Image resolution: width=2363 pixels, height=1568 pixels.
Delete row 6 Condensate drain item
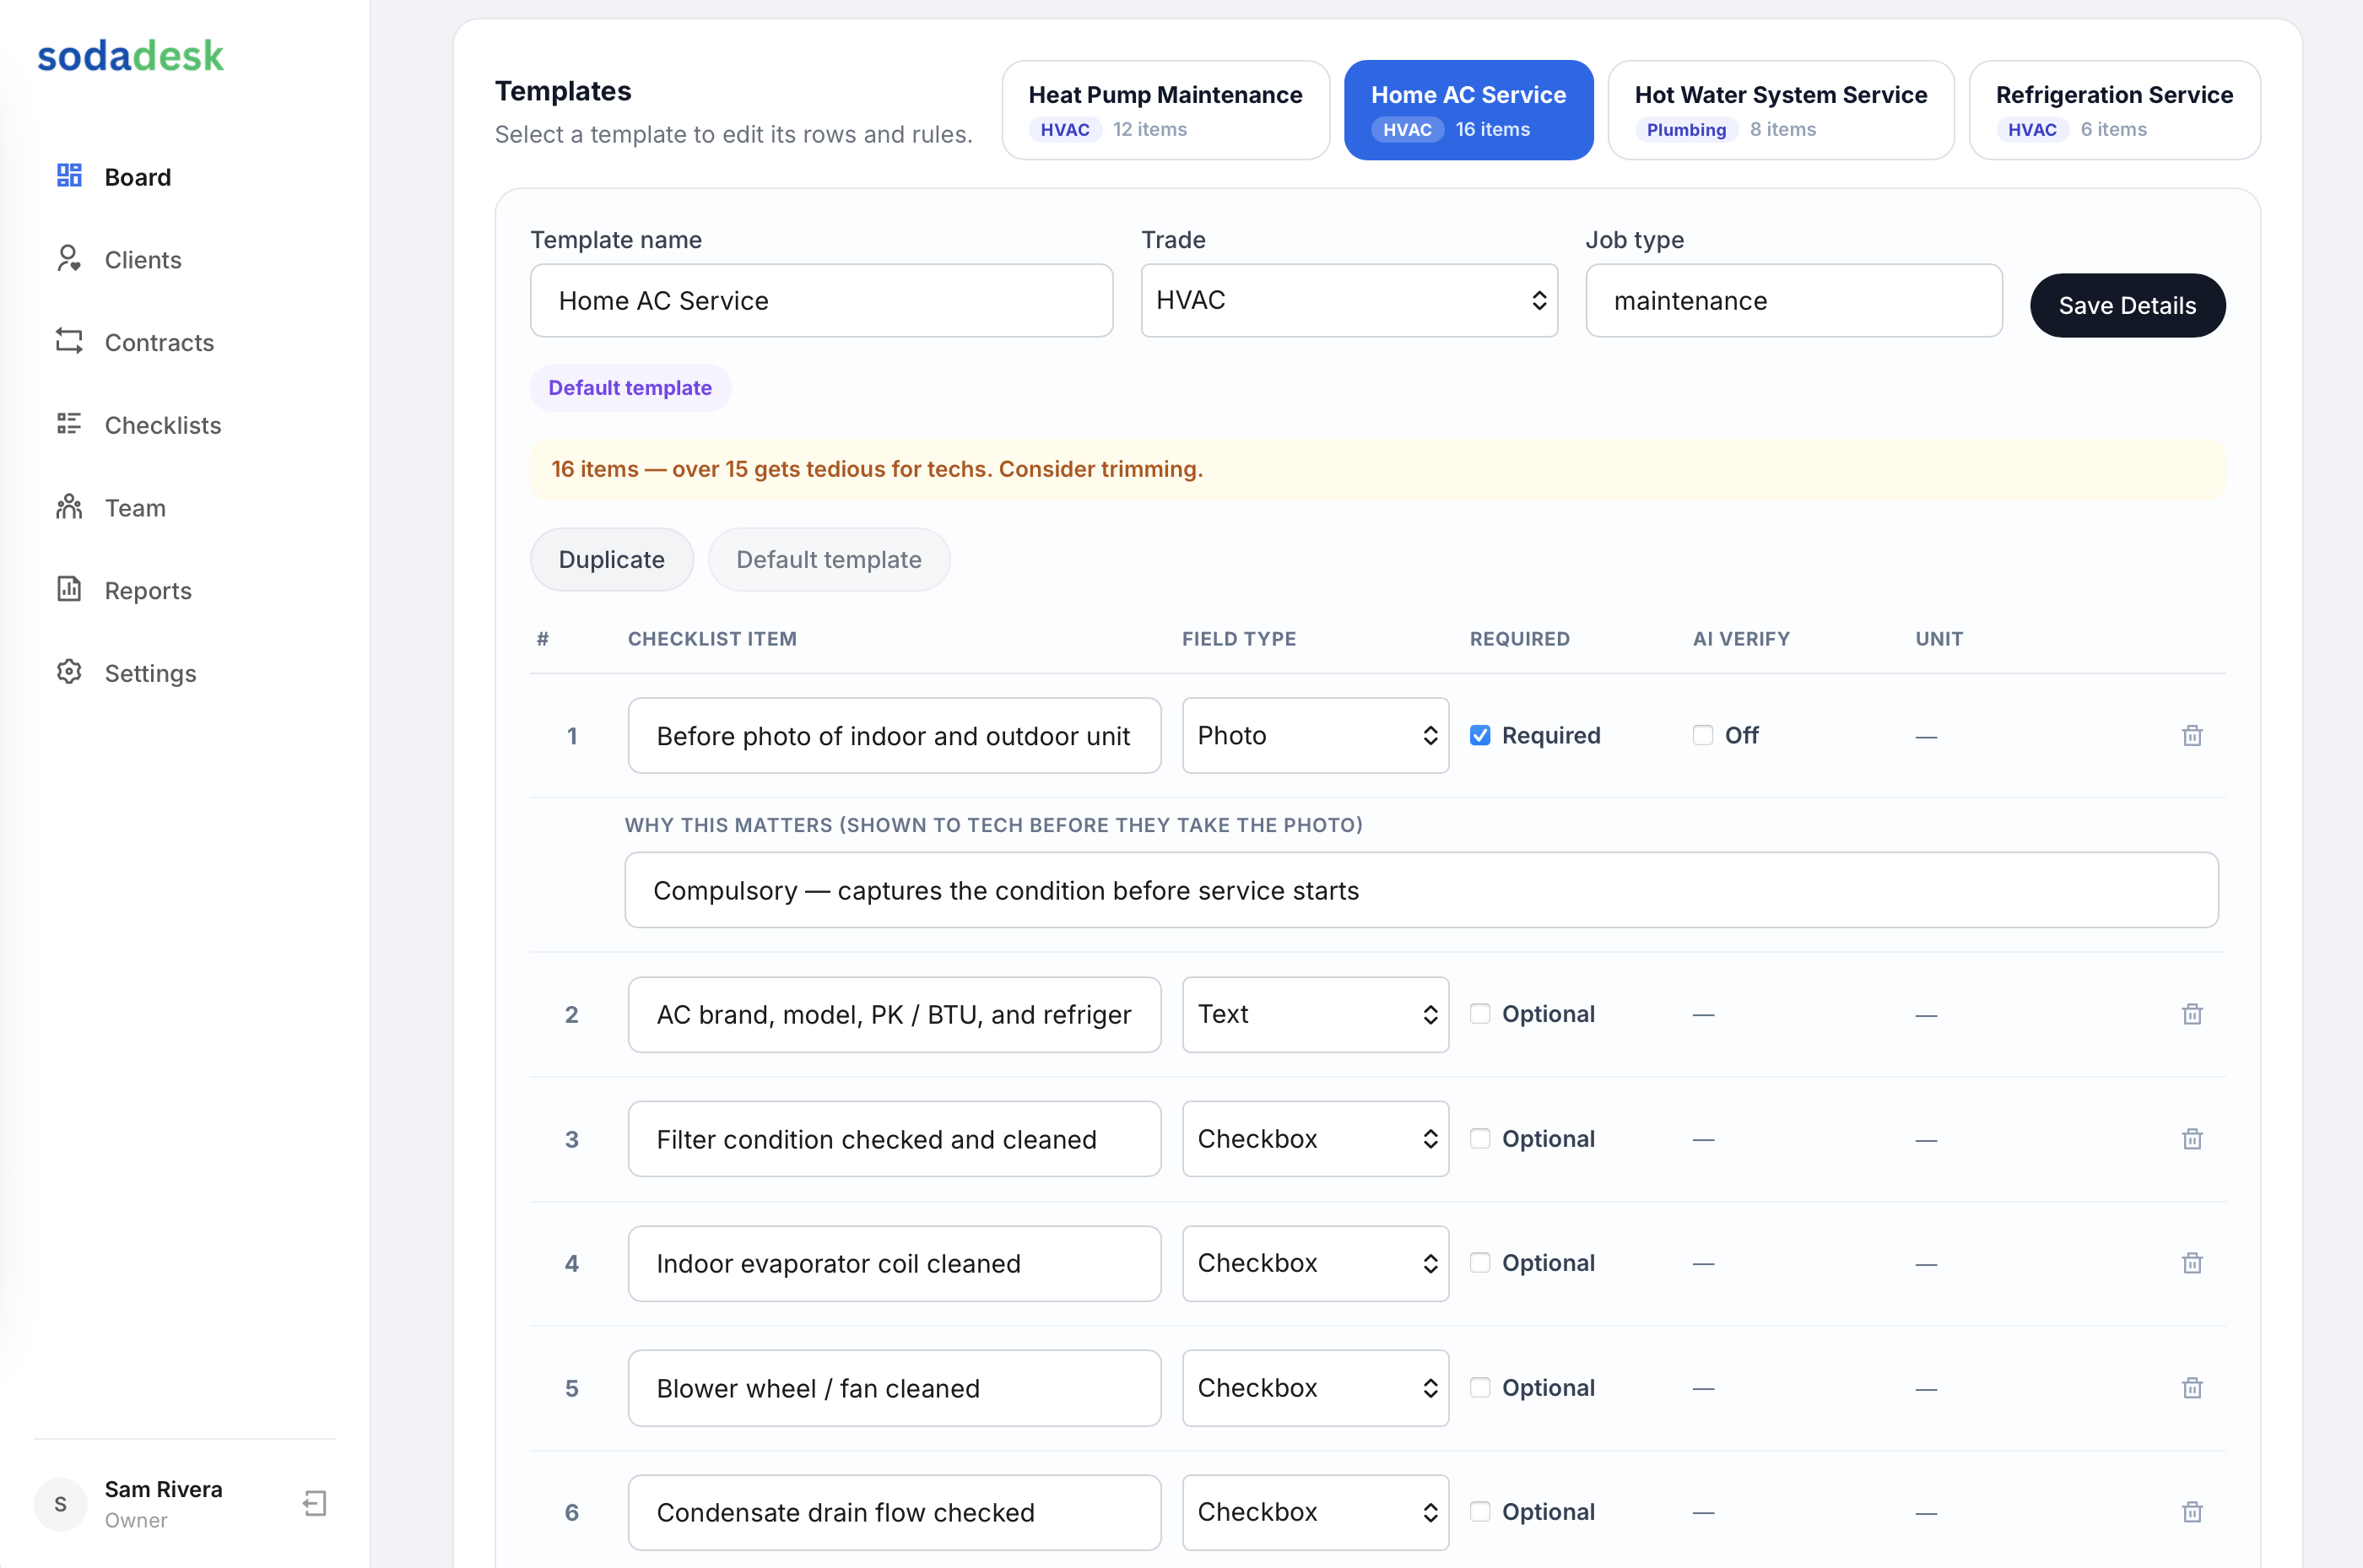[2192, 1512]
